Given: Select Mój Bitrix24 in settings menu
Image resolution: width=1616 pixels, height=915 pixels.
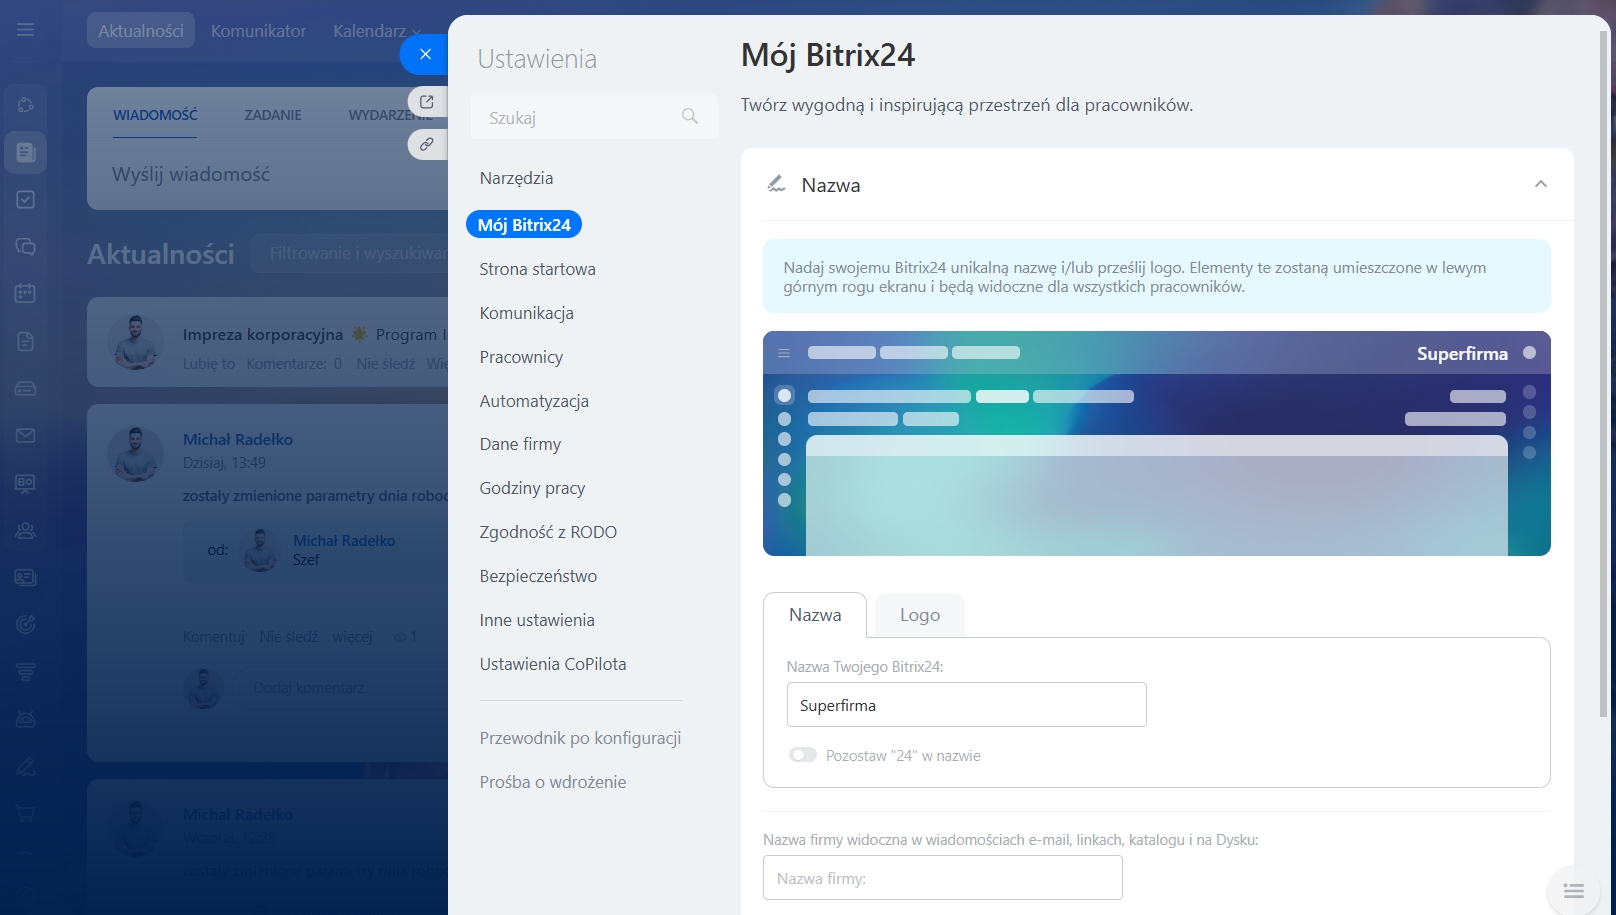Looking at the screenshot, I should click(x=524, y=225).
